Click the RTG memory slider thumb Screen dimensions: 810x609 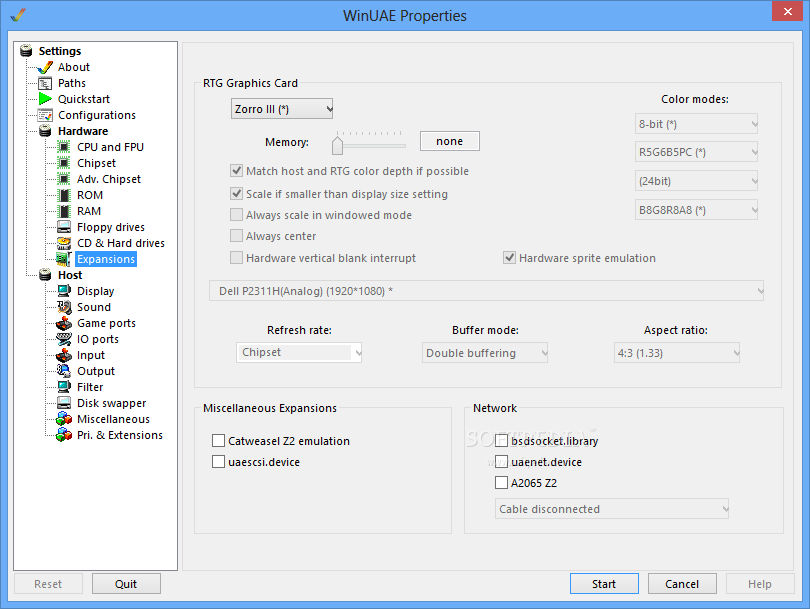337,144
